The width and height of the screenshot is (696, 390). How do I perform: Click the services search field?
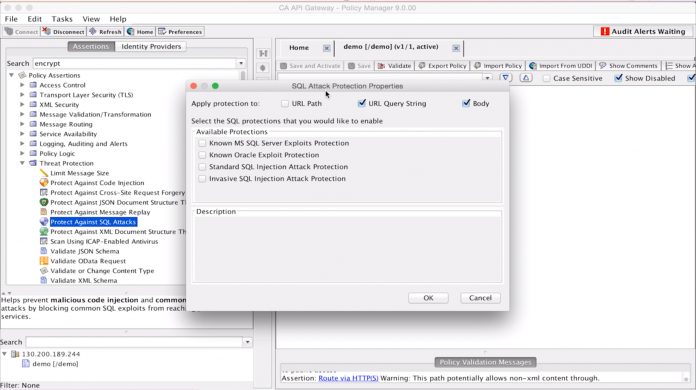(x=134, y=342)
